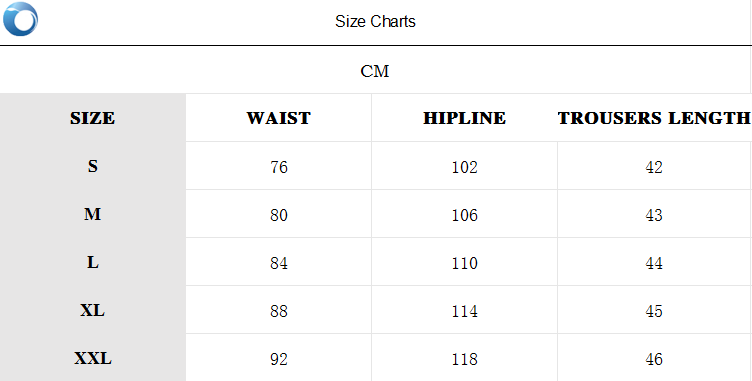Image resolution: width=752 pixels, height=381 pixels.
Task: Click the TROUSERS LENGTH column header
Action: (654, 118)
